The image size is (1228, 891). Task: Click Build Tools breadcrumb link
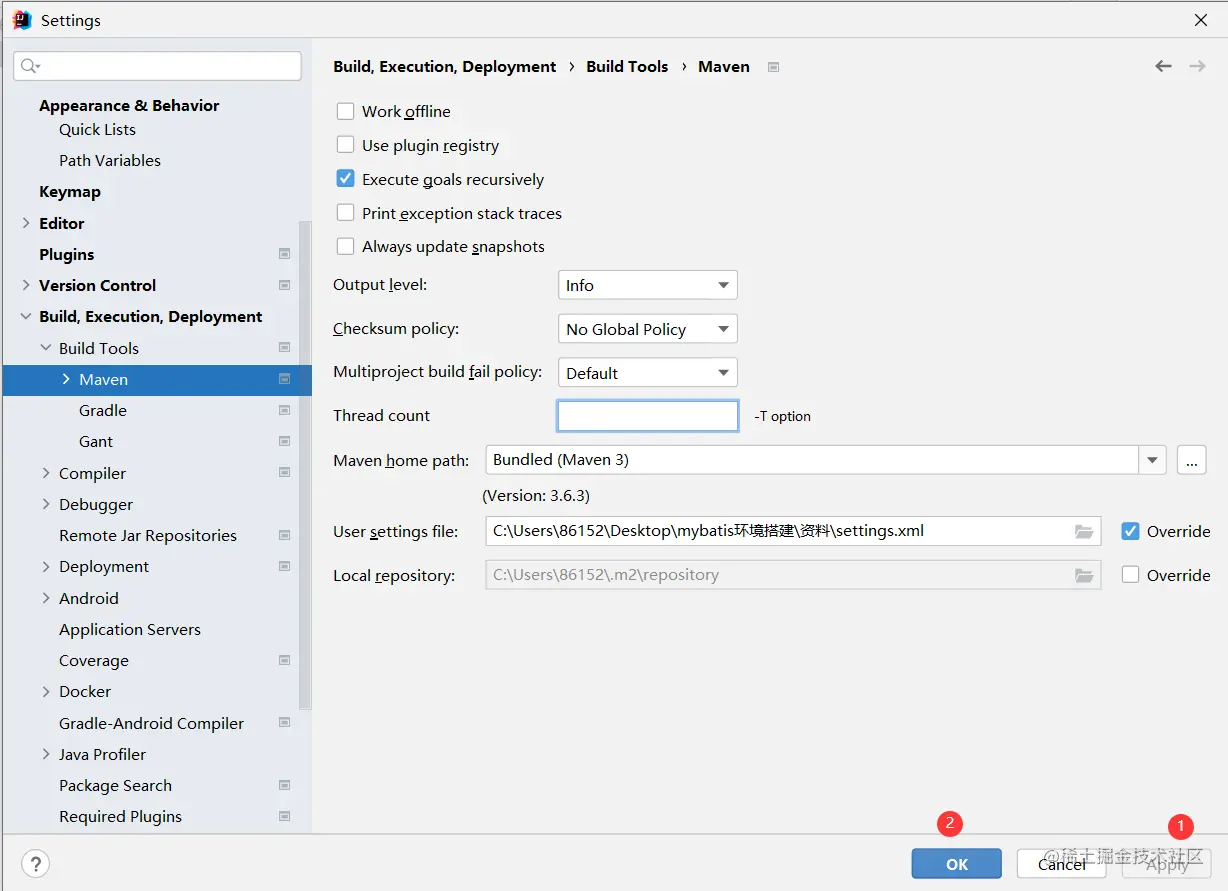point(627,66)
